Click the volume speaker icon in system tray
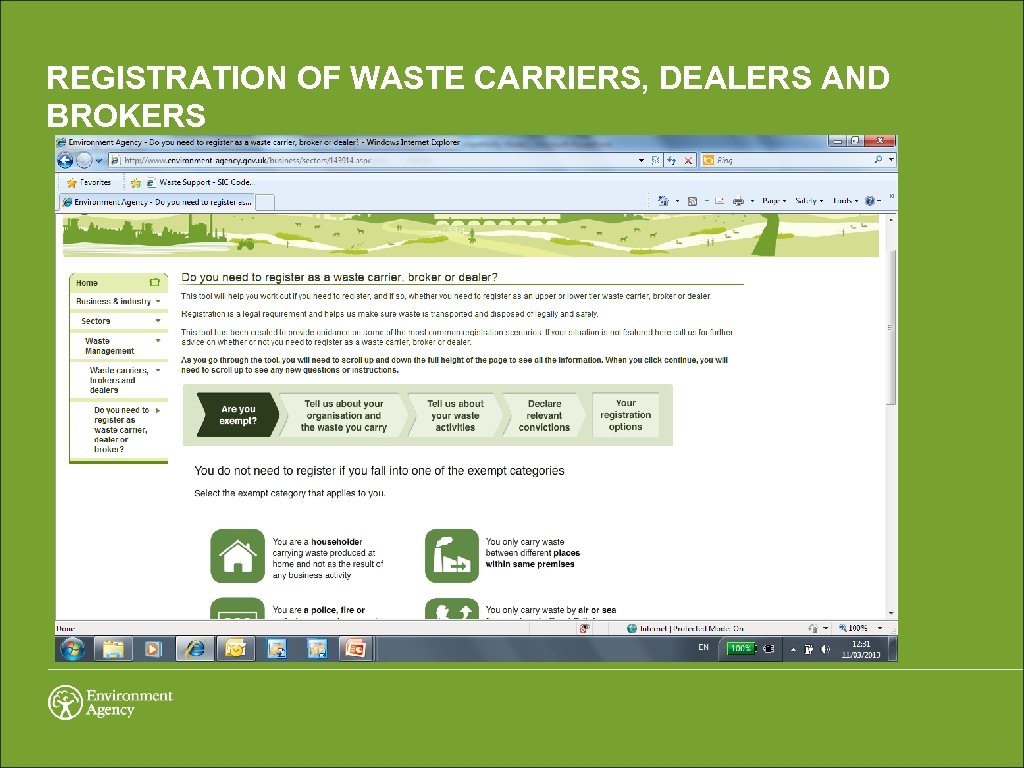Image resolution: width=1024 pixels, height=768 pixels. tap(826, 649)
